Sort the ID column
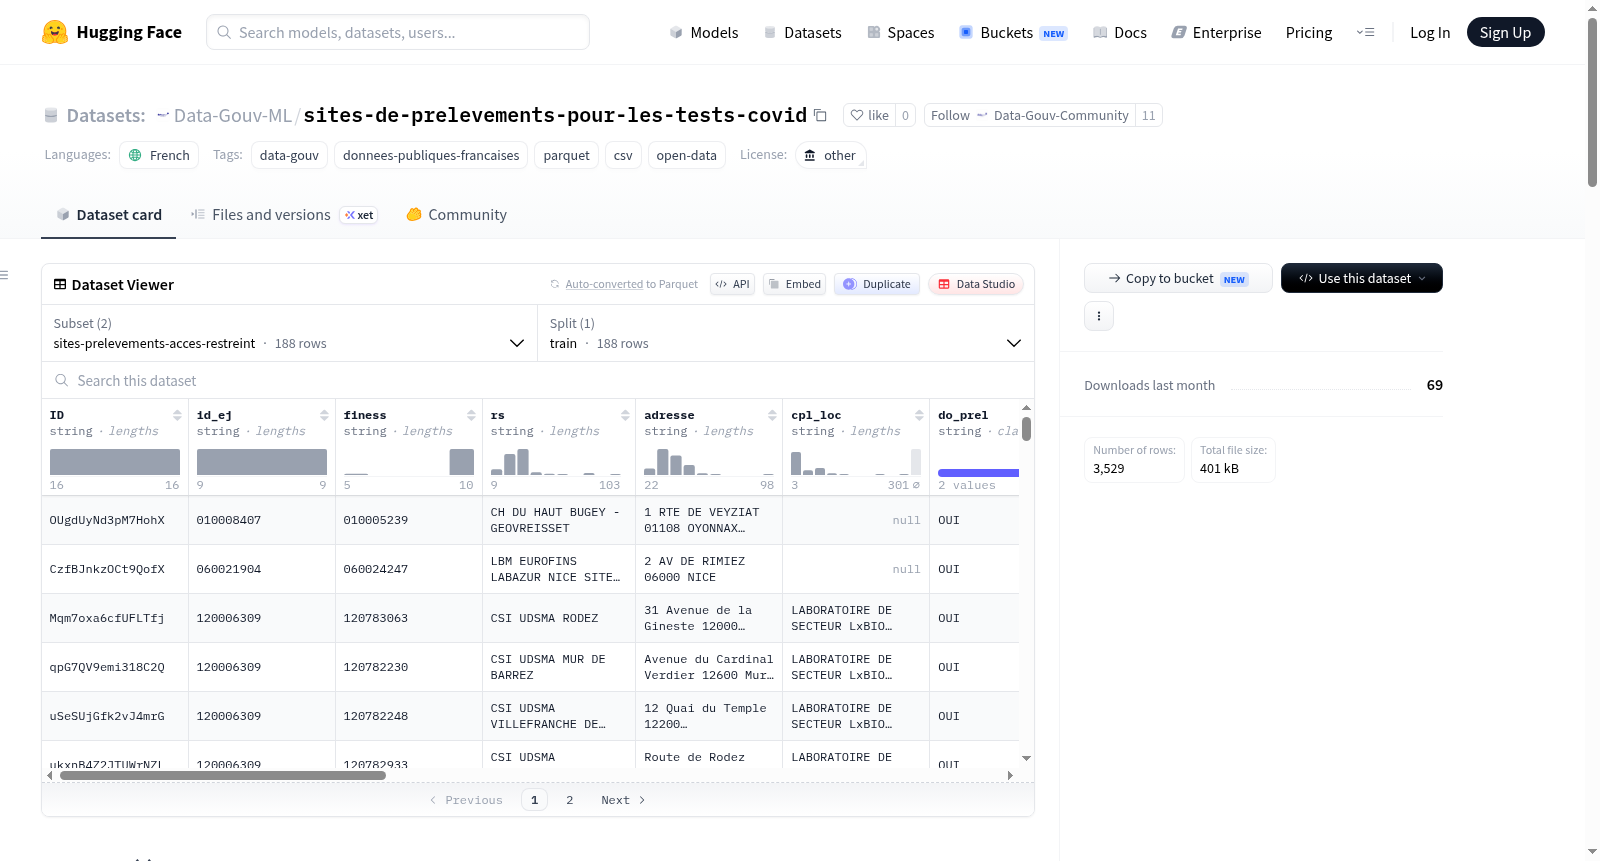1600x861 pixels. [177, 415]
